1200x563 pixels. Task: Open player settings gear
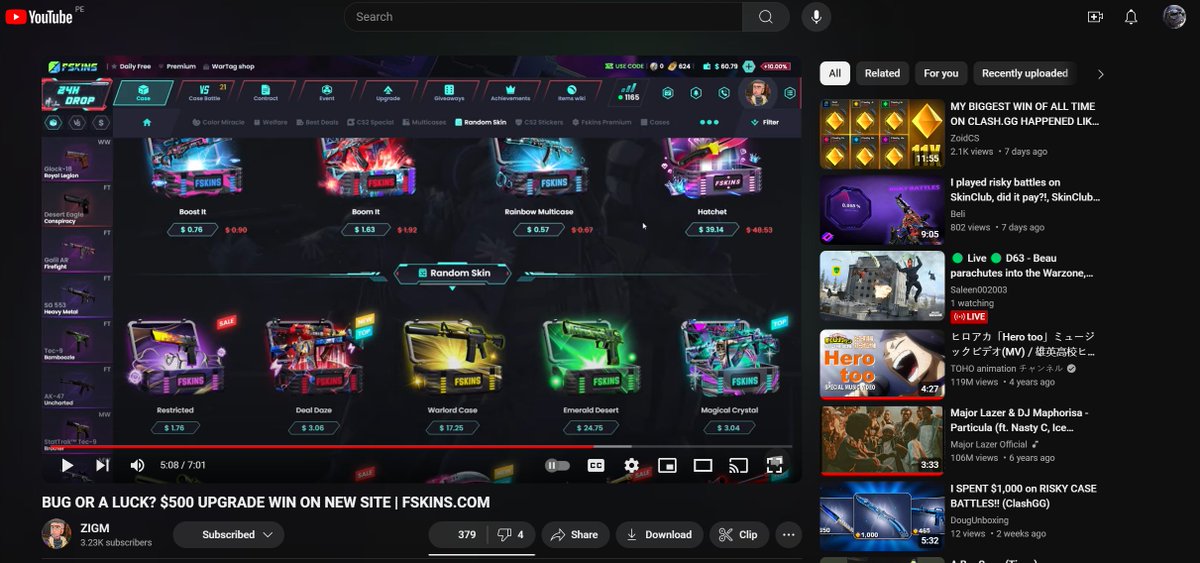(631, 465)
